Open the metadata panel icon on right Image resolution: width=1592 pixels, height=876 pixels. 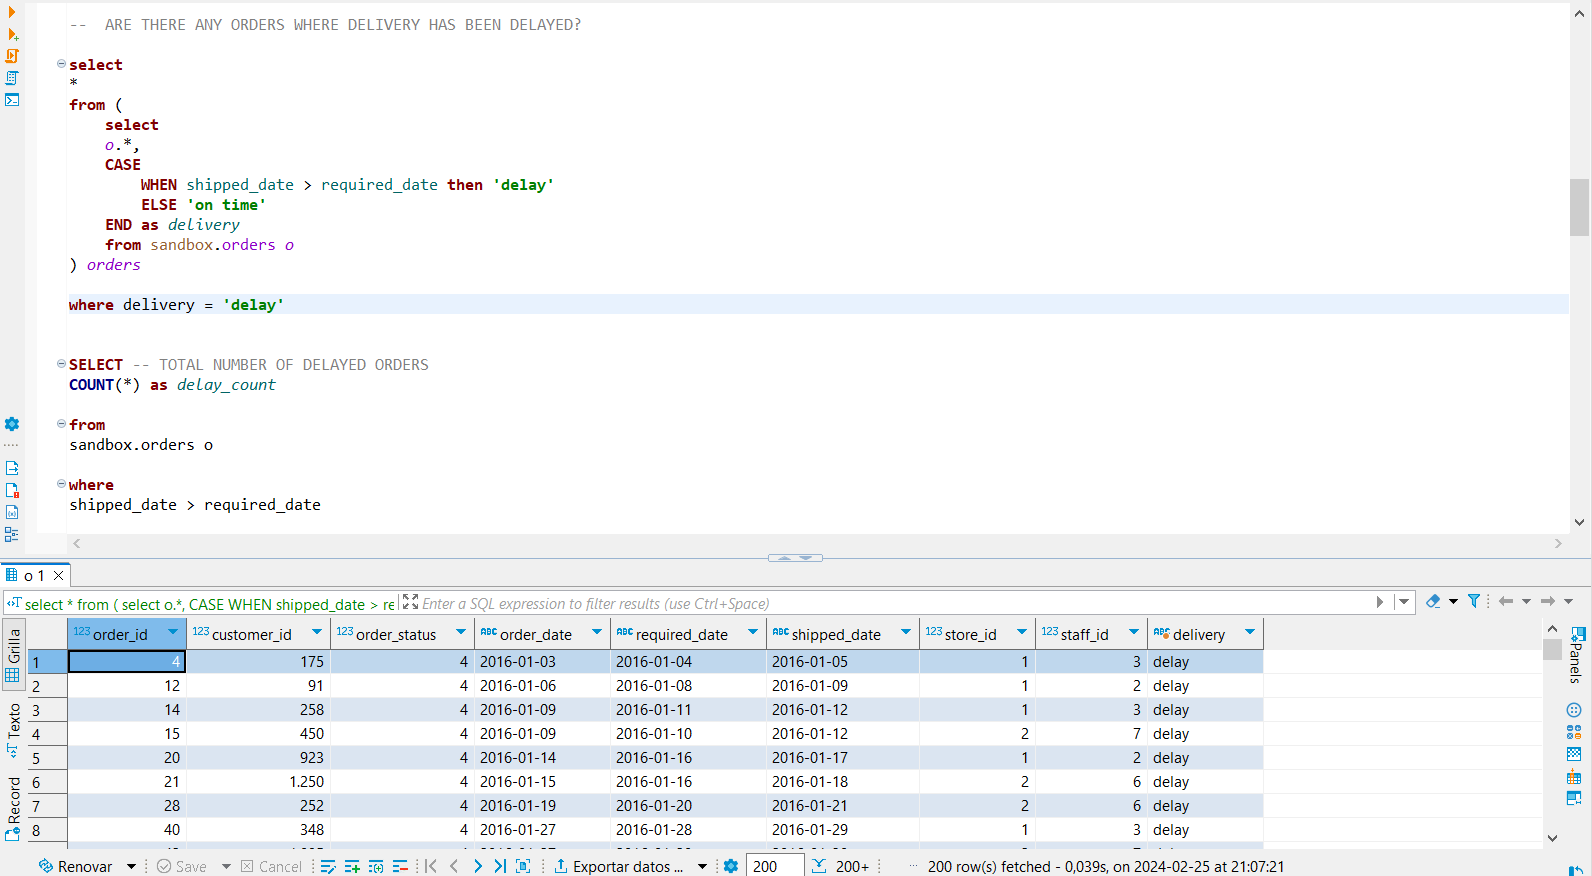coord(1574,776)
